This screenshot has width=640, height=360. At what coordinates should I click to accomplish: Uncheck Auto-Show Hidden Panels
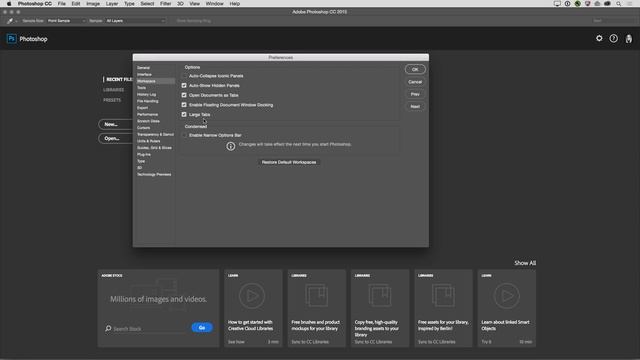(x=184, y=85)
